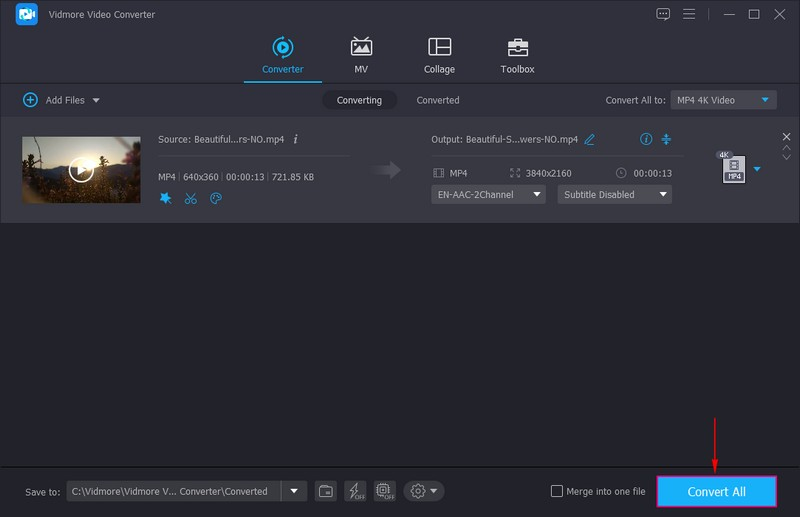Open the Subtitle Disabled dropdown

(614, 195)
